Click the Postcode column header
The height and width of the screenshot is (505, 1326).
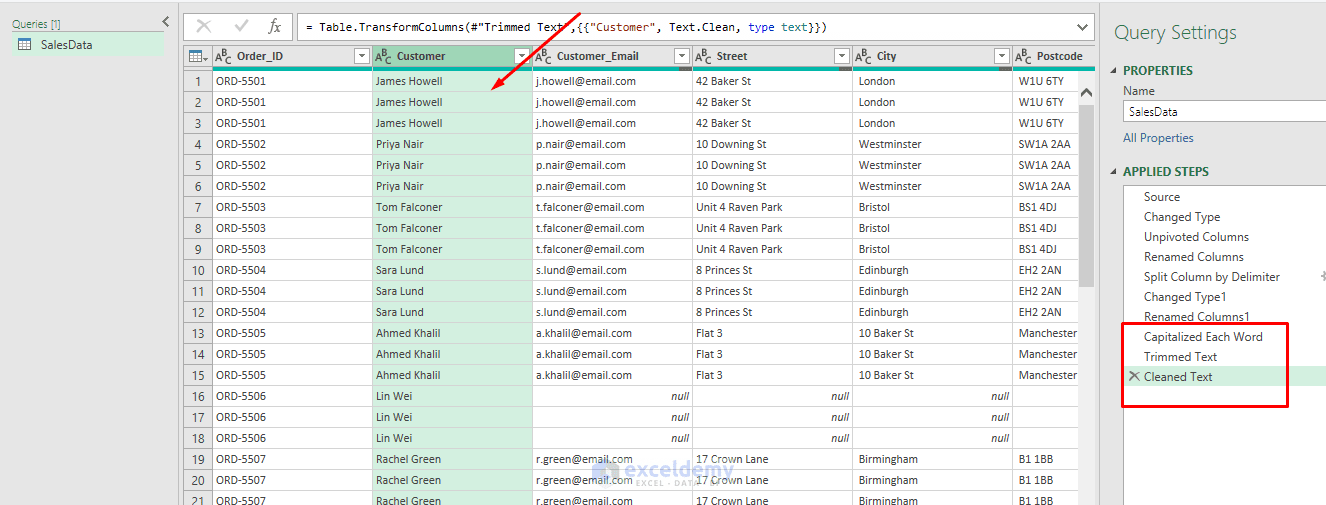click(1054, 56)
